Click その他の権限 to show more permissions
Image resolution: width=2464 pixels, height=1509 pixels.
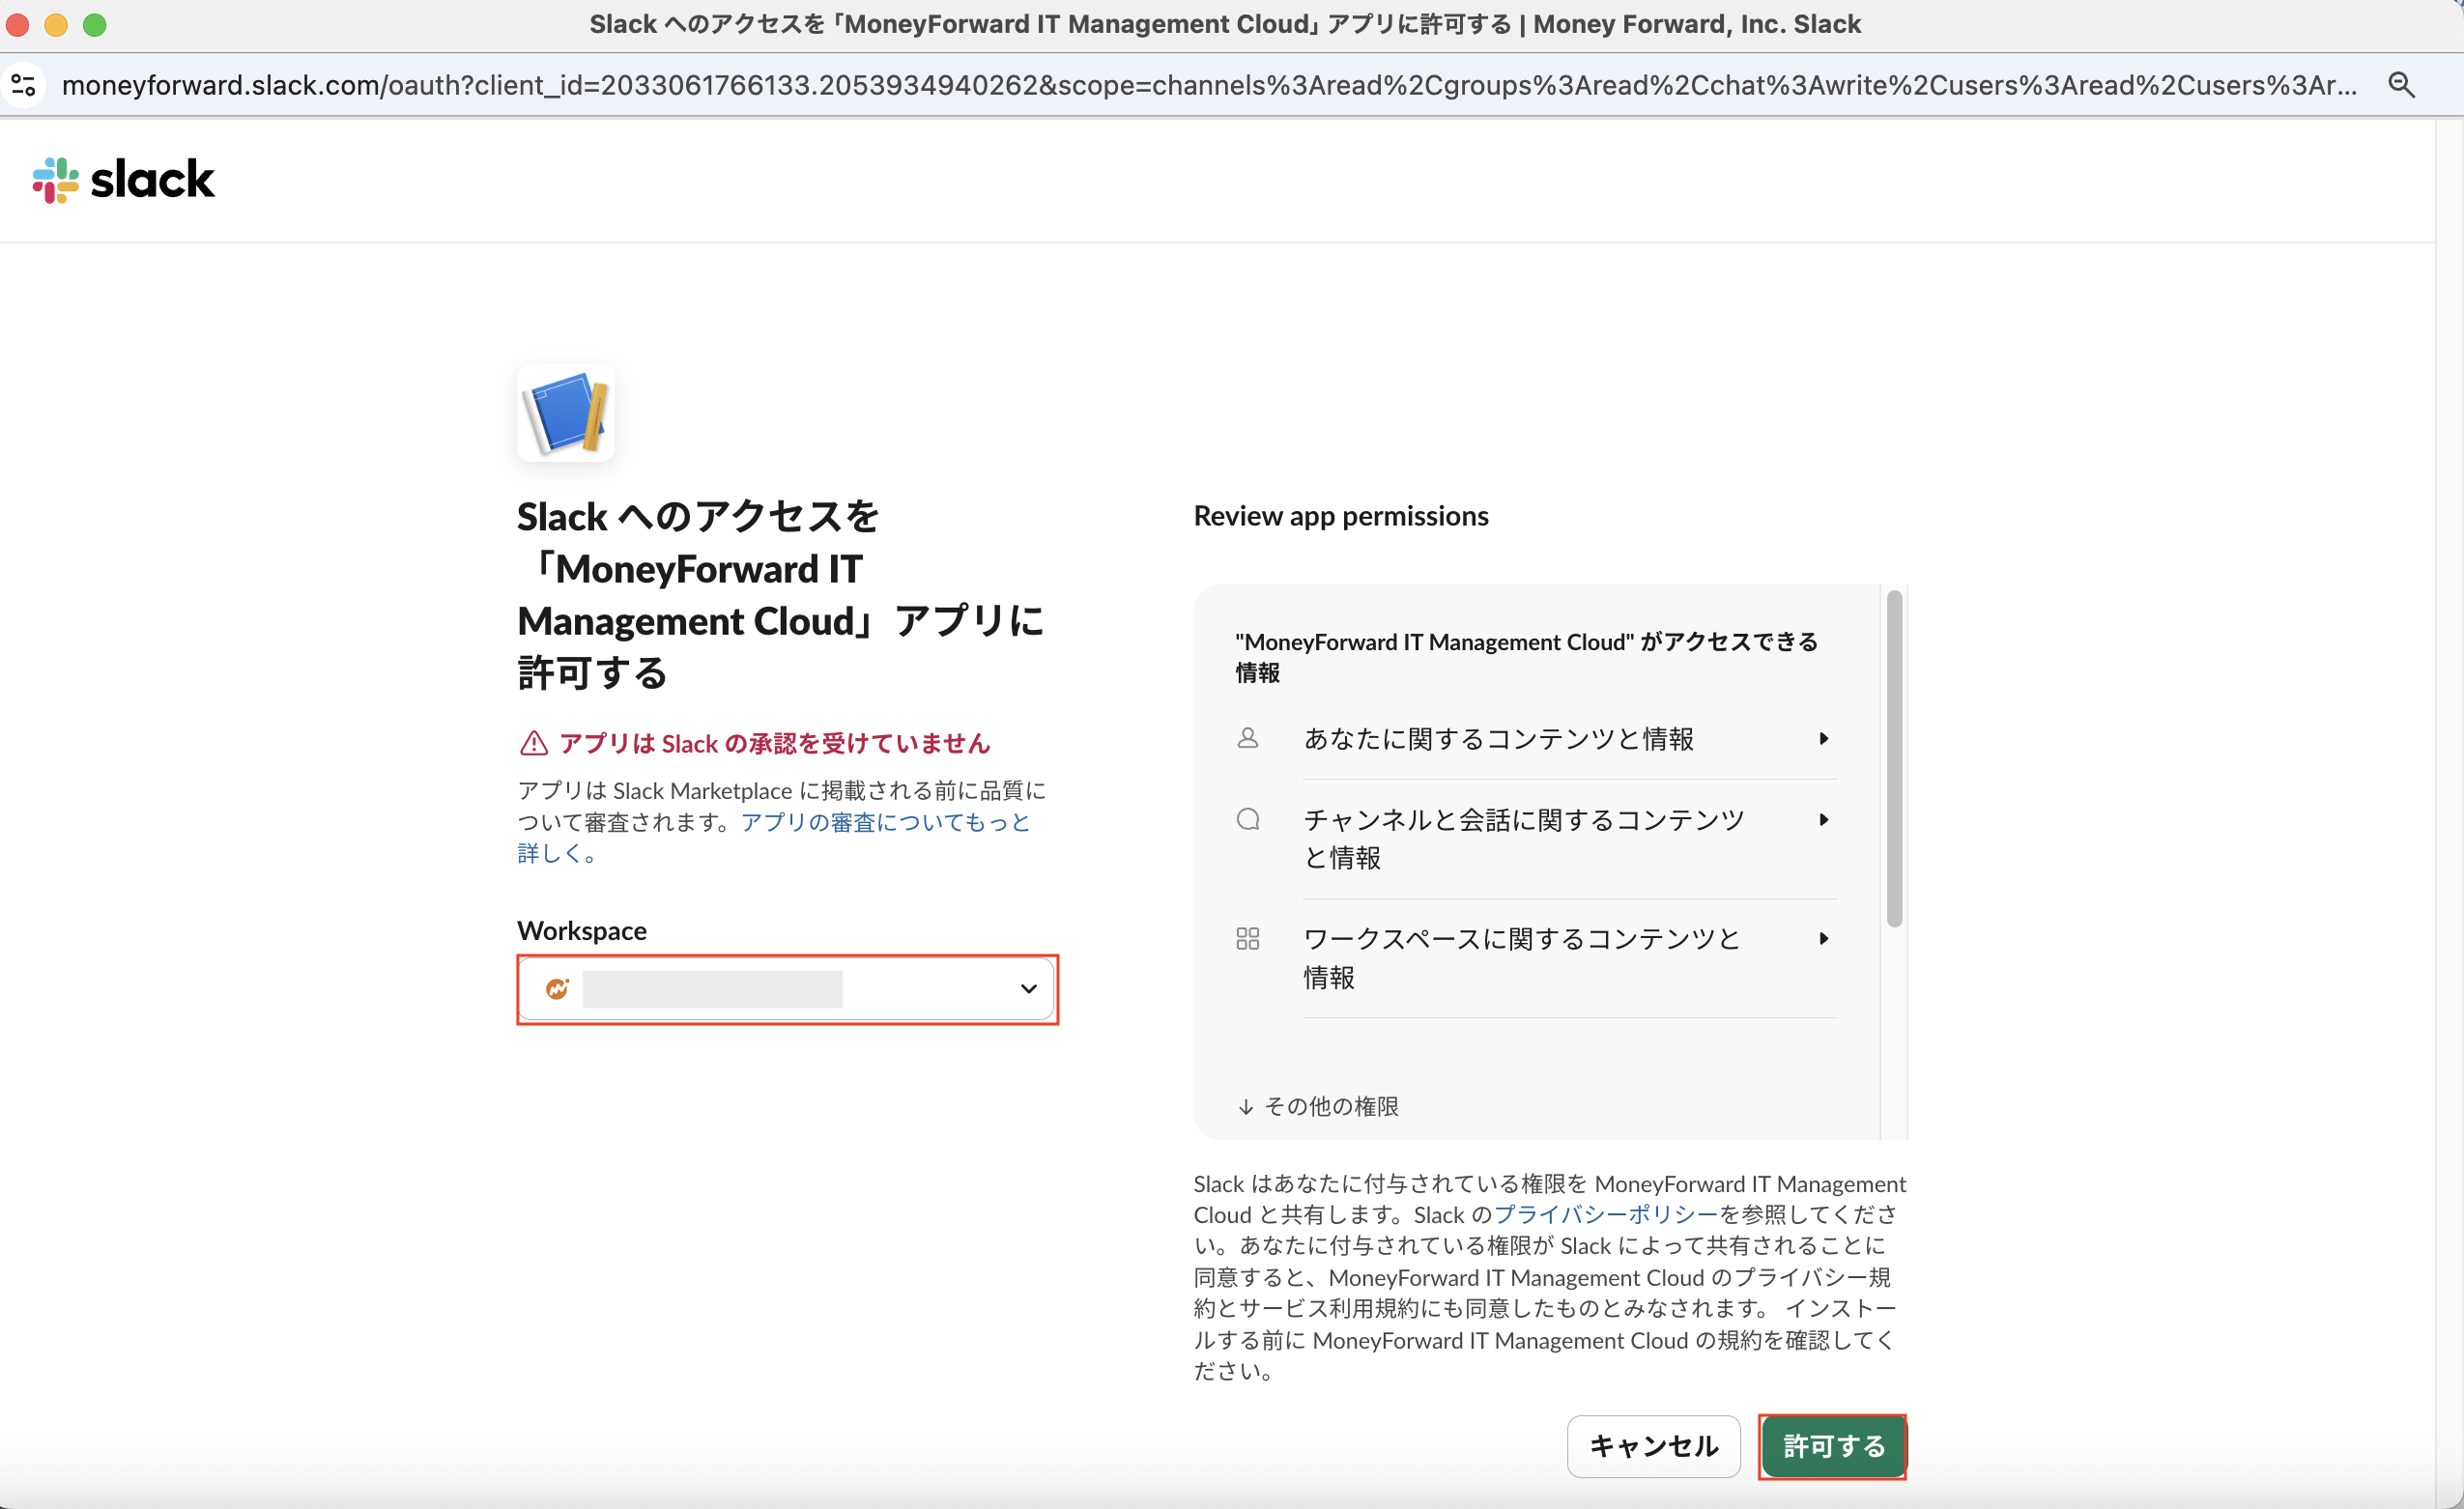pyautogui.click(x=1318, y=1106)
